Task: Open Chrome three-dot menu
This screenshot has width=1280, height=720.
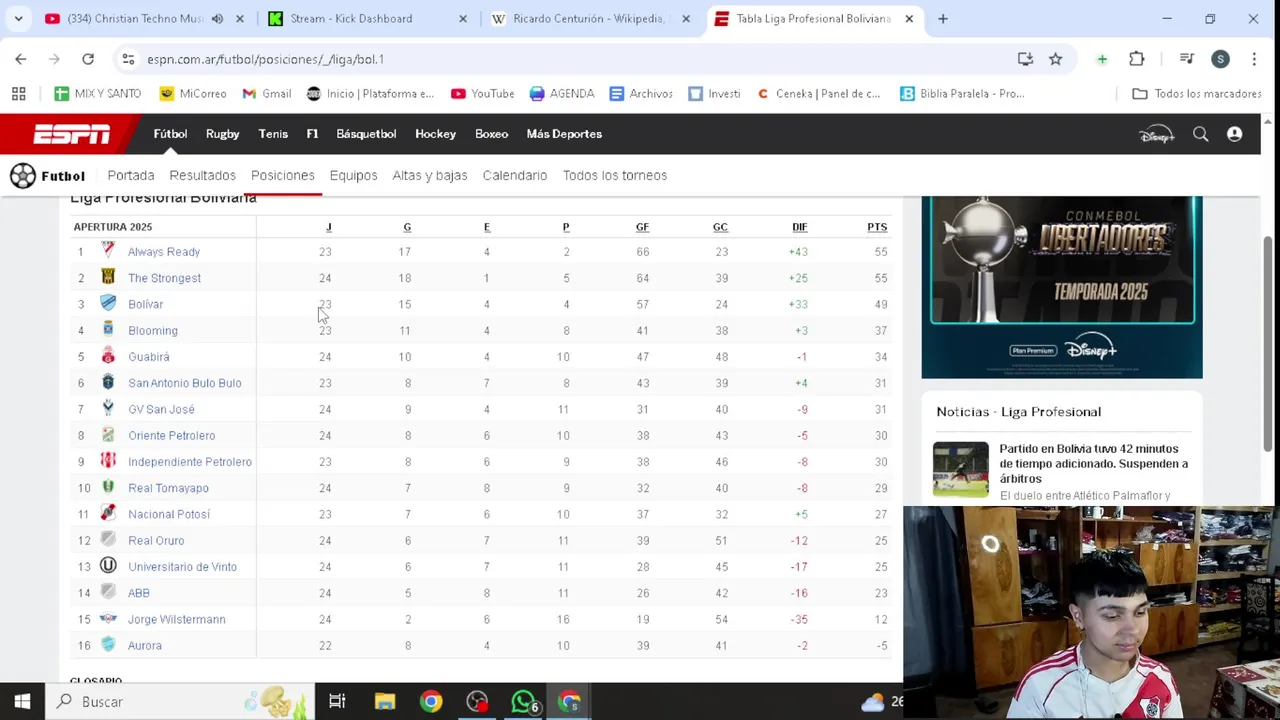Action: coord(1254,59)
